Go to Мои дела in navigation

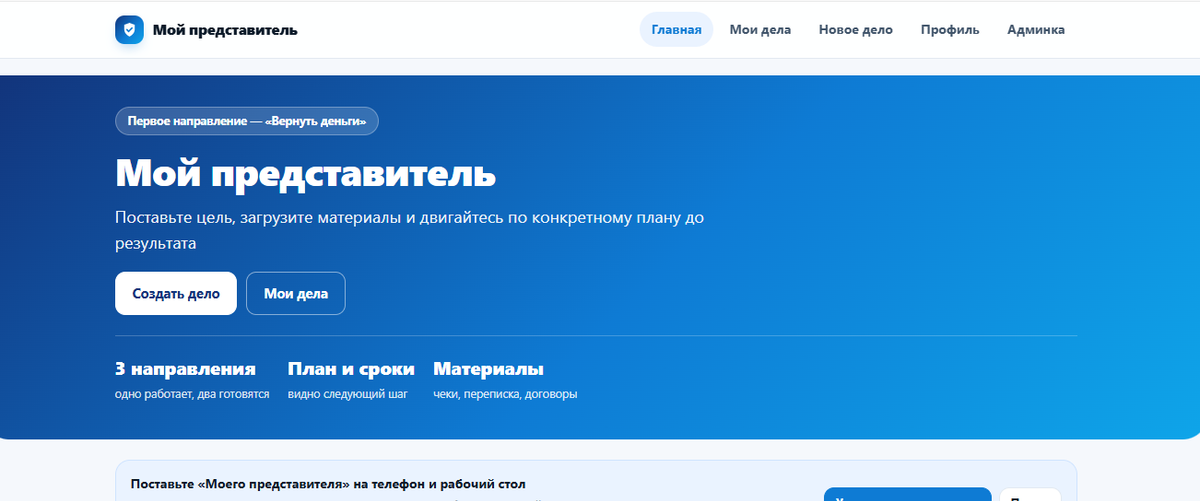[x=760, y=30]
